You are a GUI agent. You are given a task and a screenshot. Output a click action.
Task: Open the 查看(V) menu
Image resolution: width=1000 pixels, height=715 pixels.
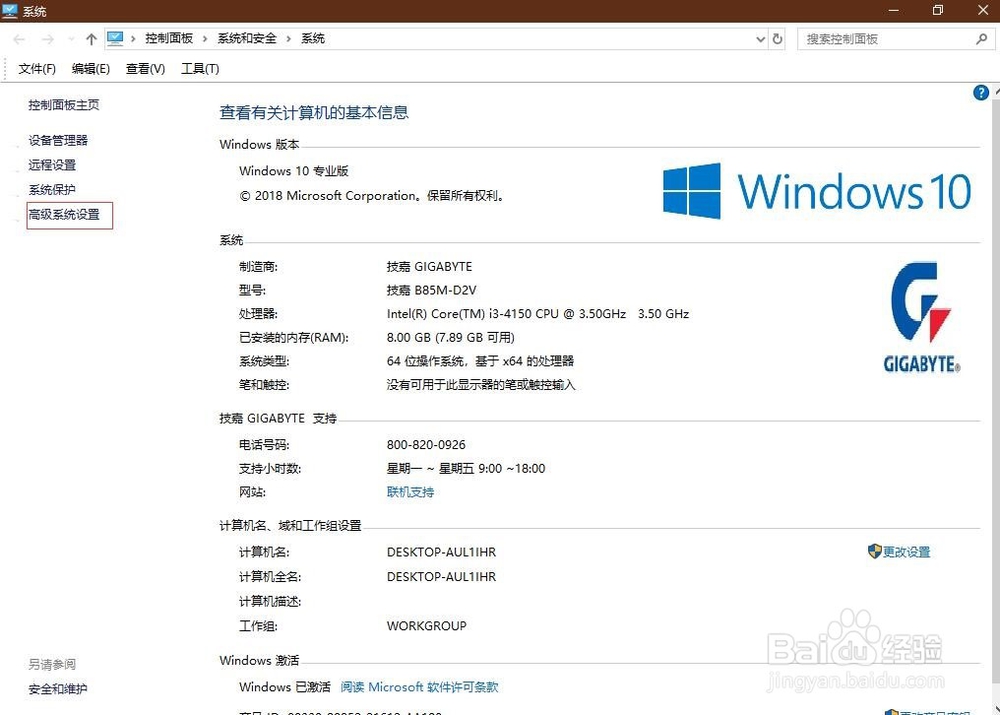click(x=145, y=69)
